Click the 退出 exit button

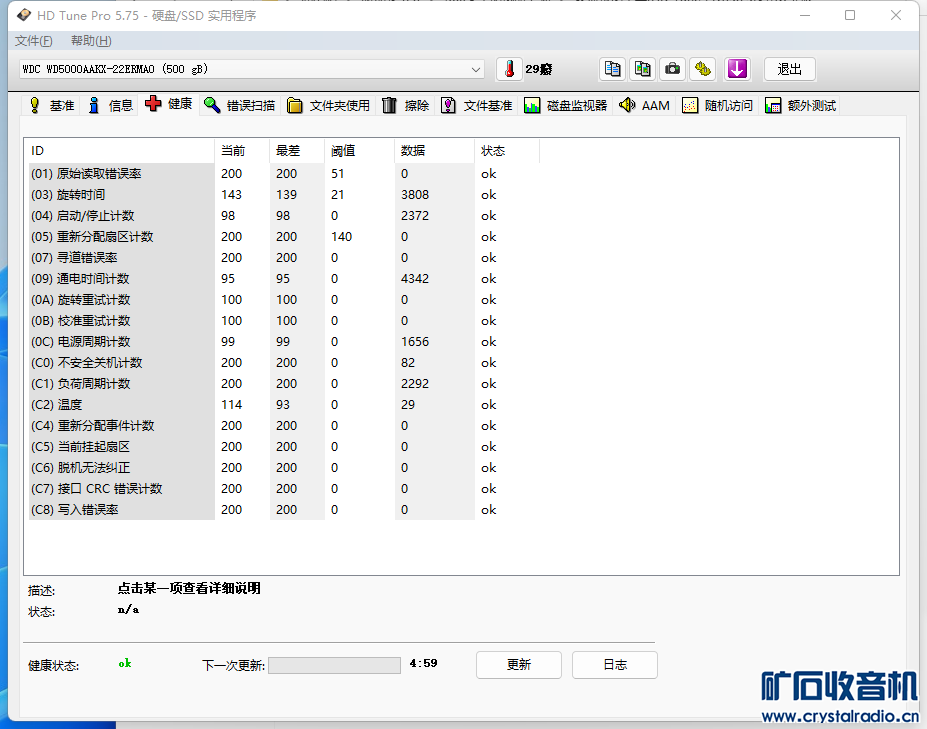(x=789, y=69)
